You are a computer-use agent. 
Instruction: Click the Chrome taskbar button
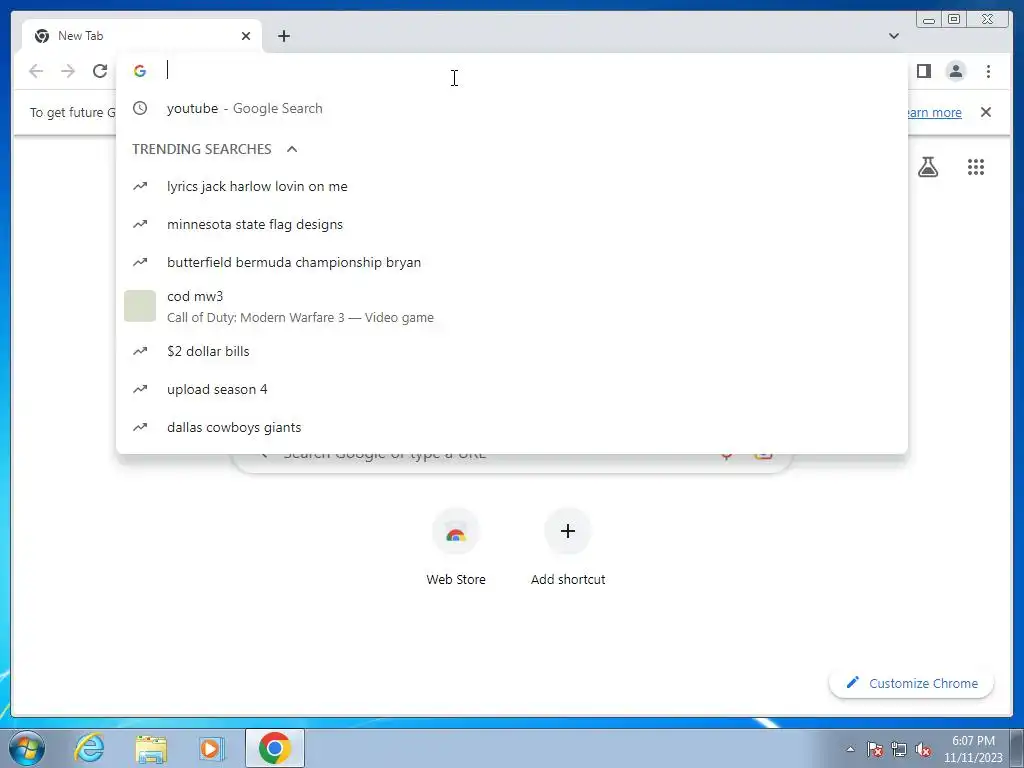tap(275, 748)
